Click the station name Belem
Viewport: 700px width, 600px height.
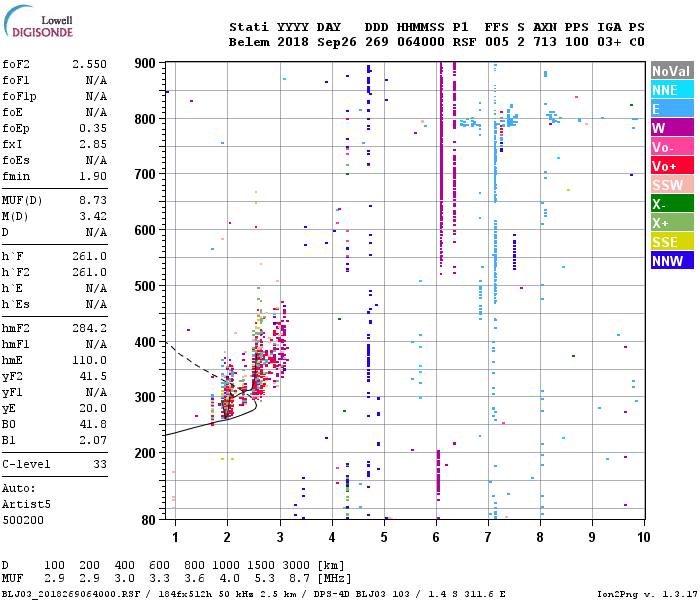(249, 42)
